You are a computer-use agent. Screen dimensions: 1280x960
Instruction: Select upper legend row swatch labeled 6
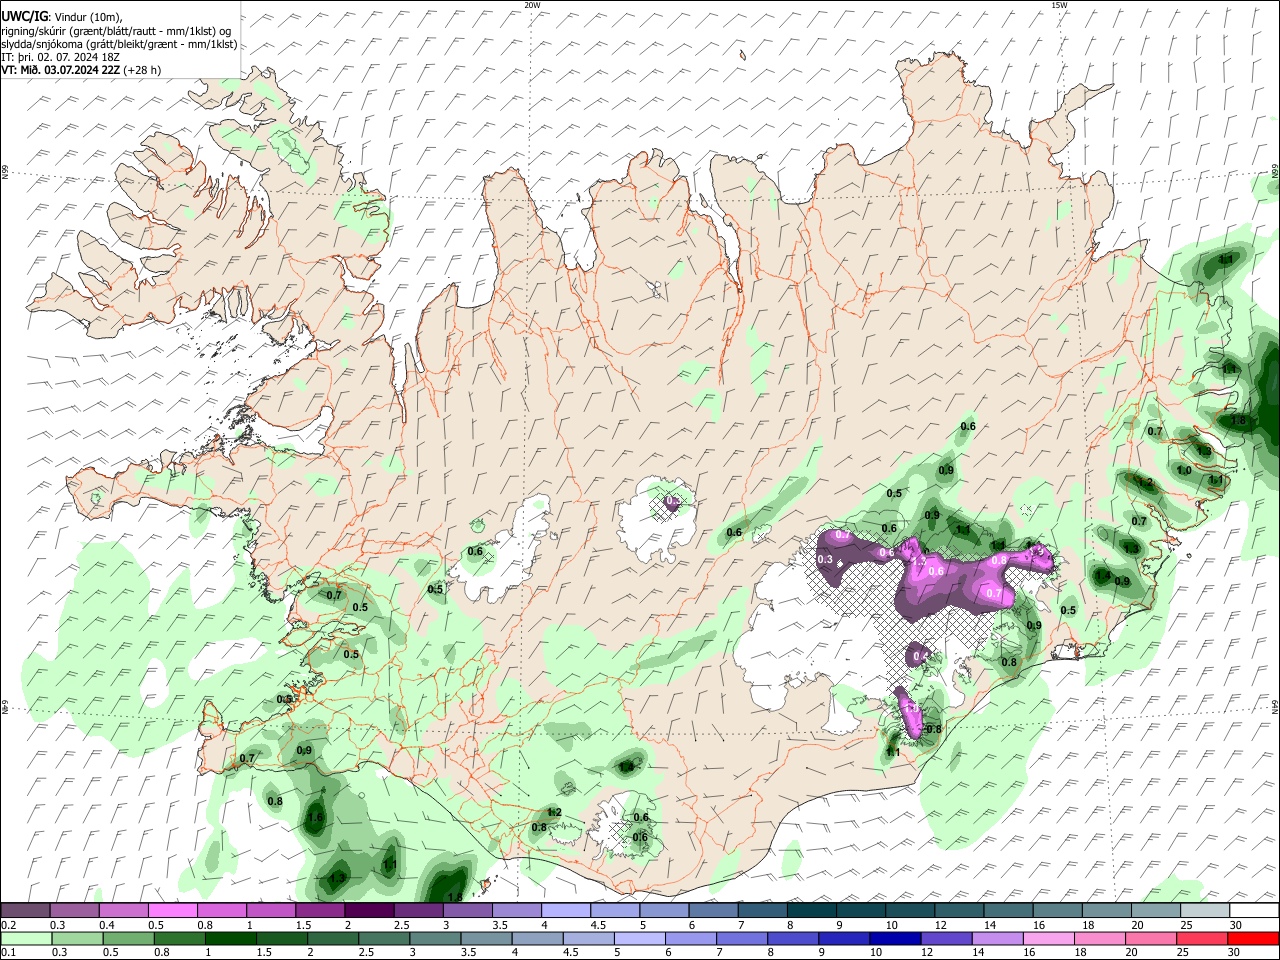tap(713, 910)
